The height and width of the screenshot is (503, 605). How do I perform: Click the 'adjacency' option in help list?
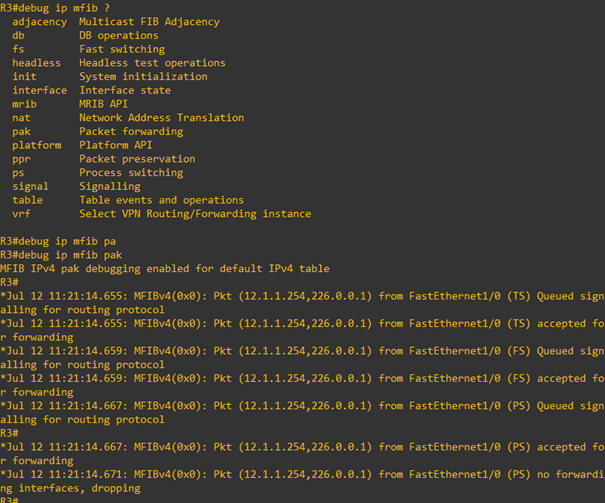[x=39, y=22]
